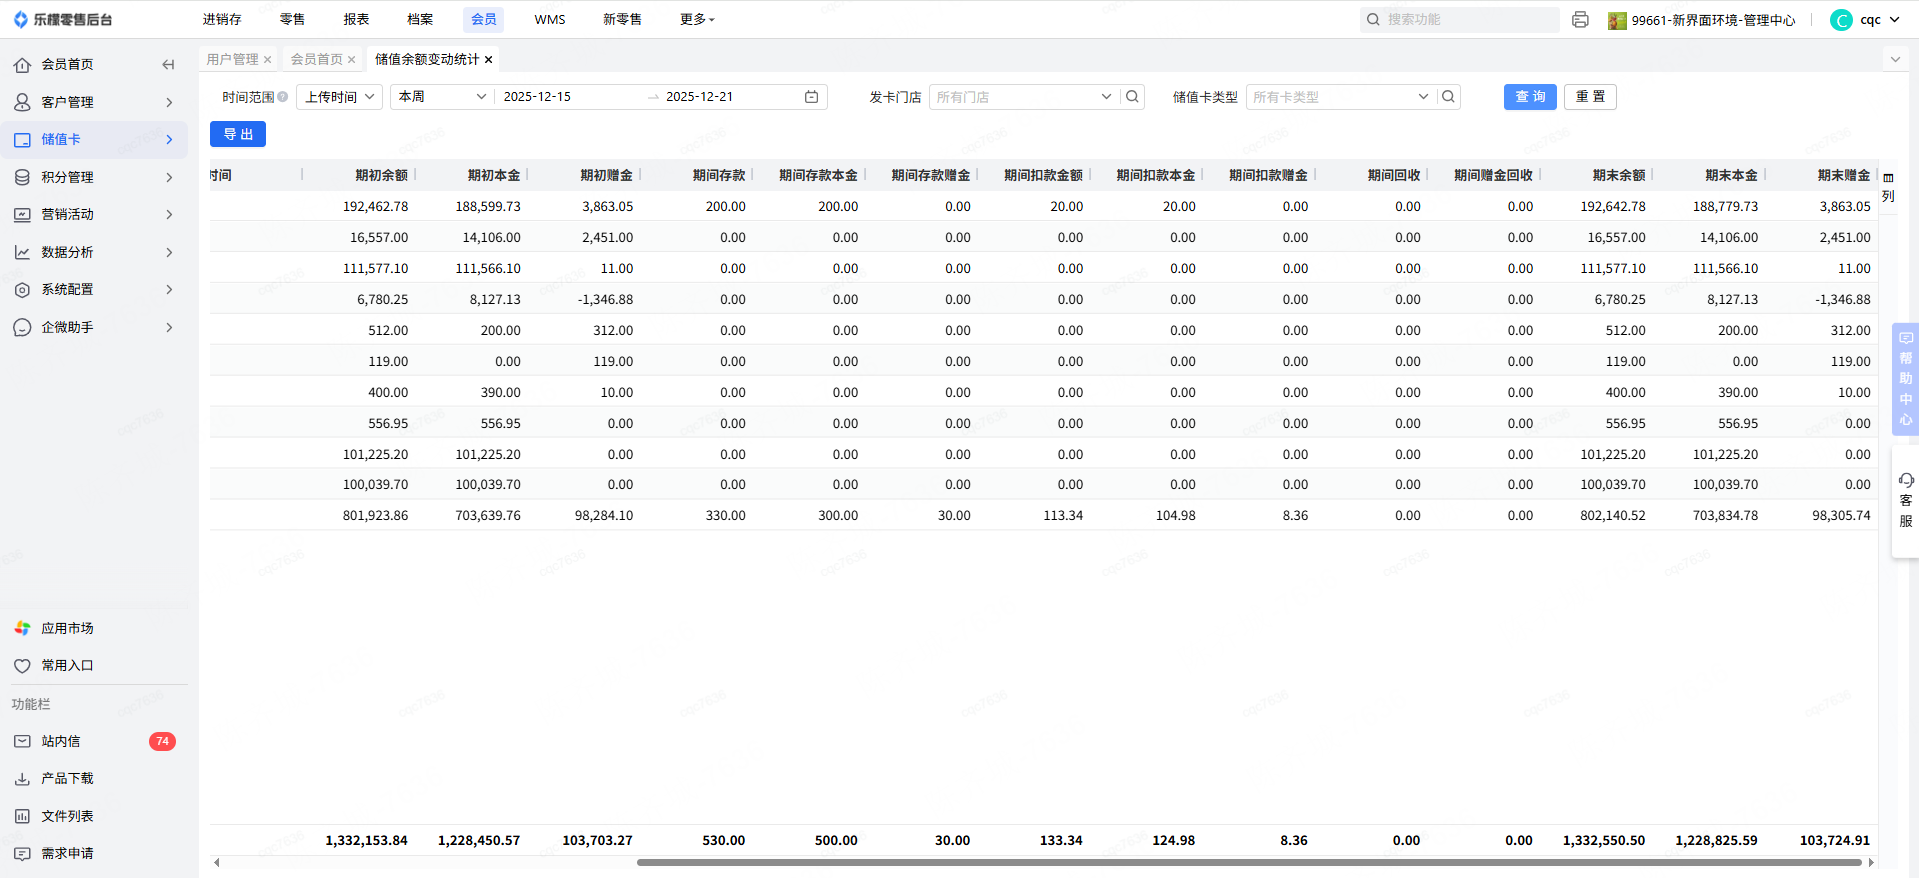The image size is (1919, 878).
Task: Expand the 积分管理 sidebar submenu
Action: pos(169,177)
